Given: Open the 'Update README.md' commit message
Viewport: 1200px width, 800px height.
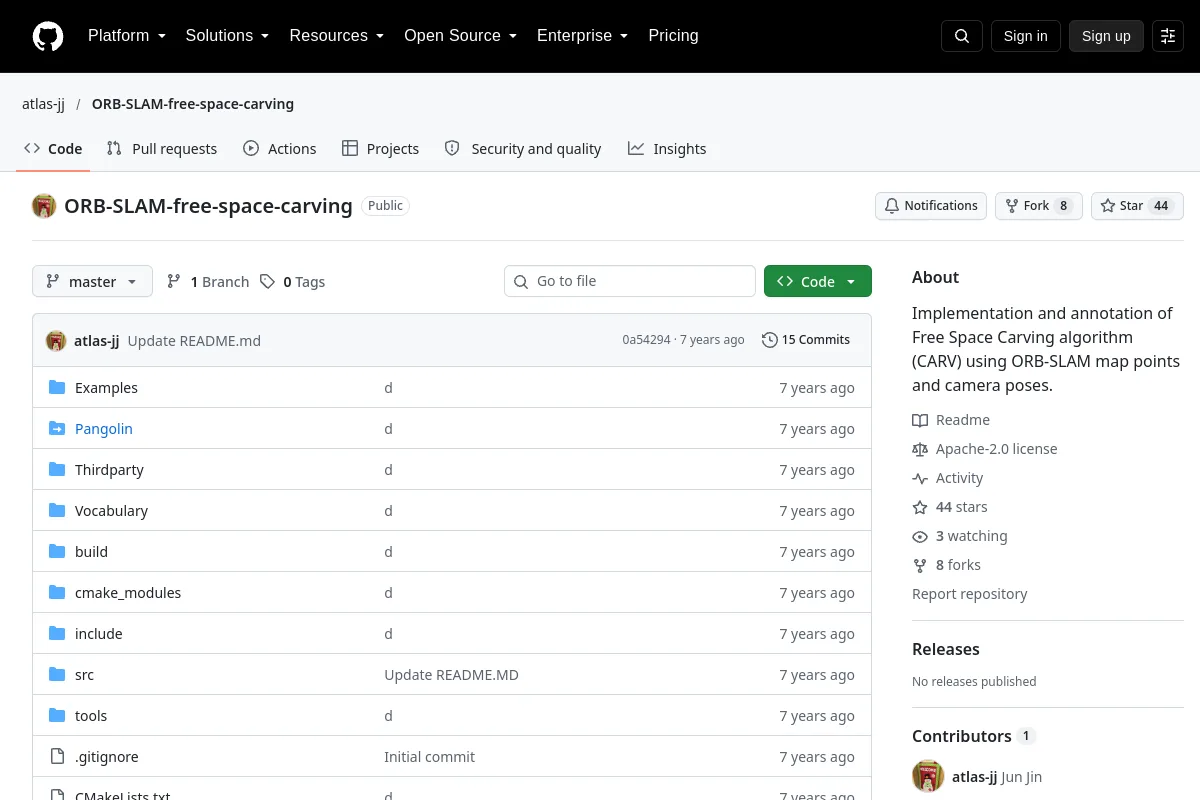Looking at the screenshot, I should pos(194,341).
